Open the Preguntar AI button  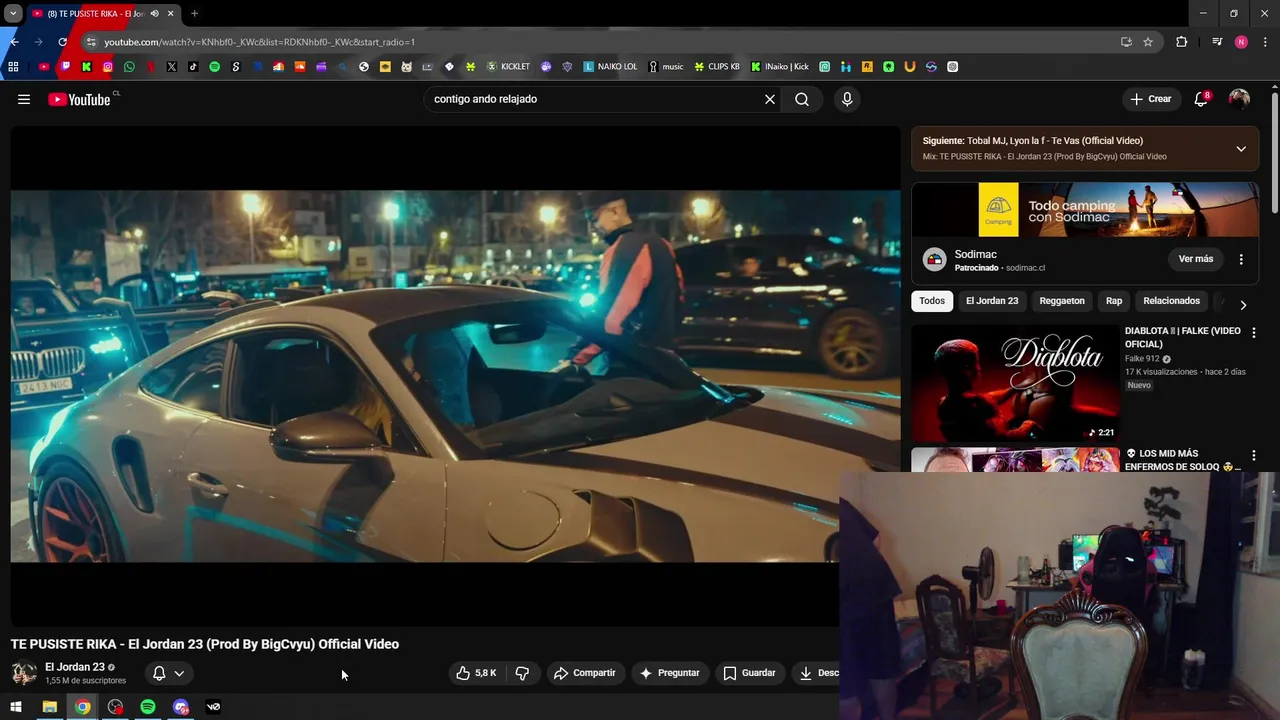[x=670, y=673]
